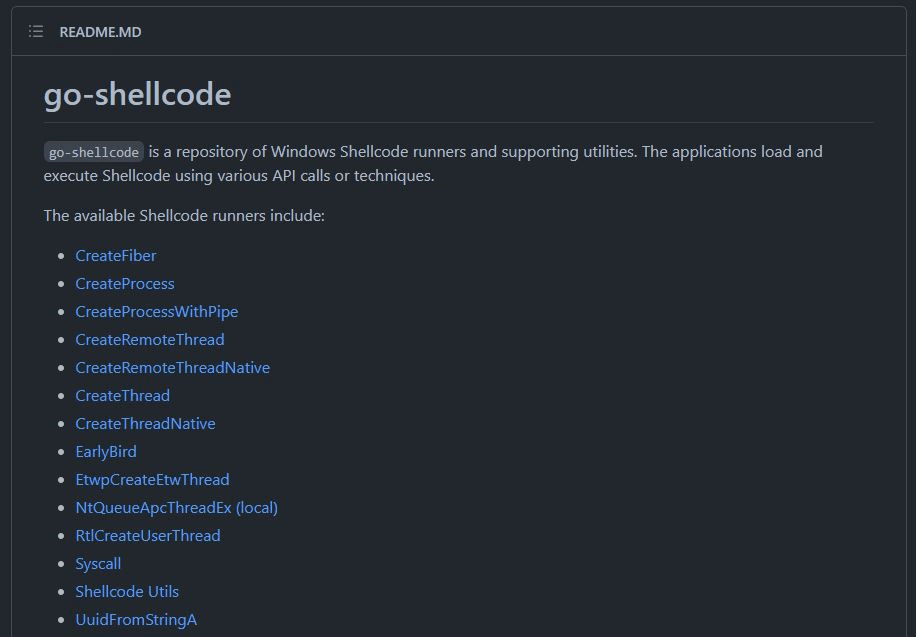916x637 pixels.
Task: Open the Shellcode Utils link
Action: [127, 592]
